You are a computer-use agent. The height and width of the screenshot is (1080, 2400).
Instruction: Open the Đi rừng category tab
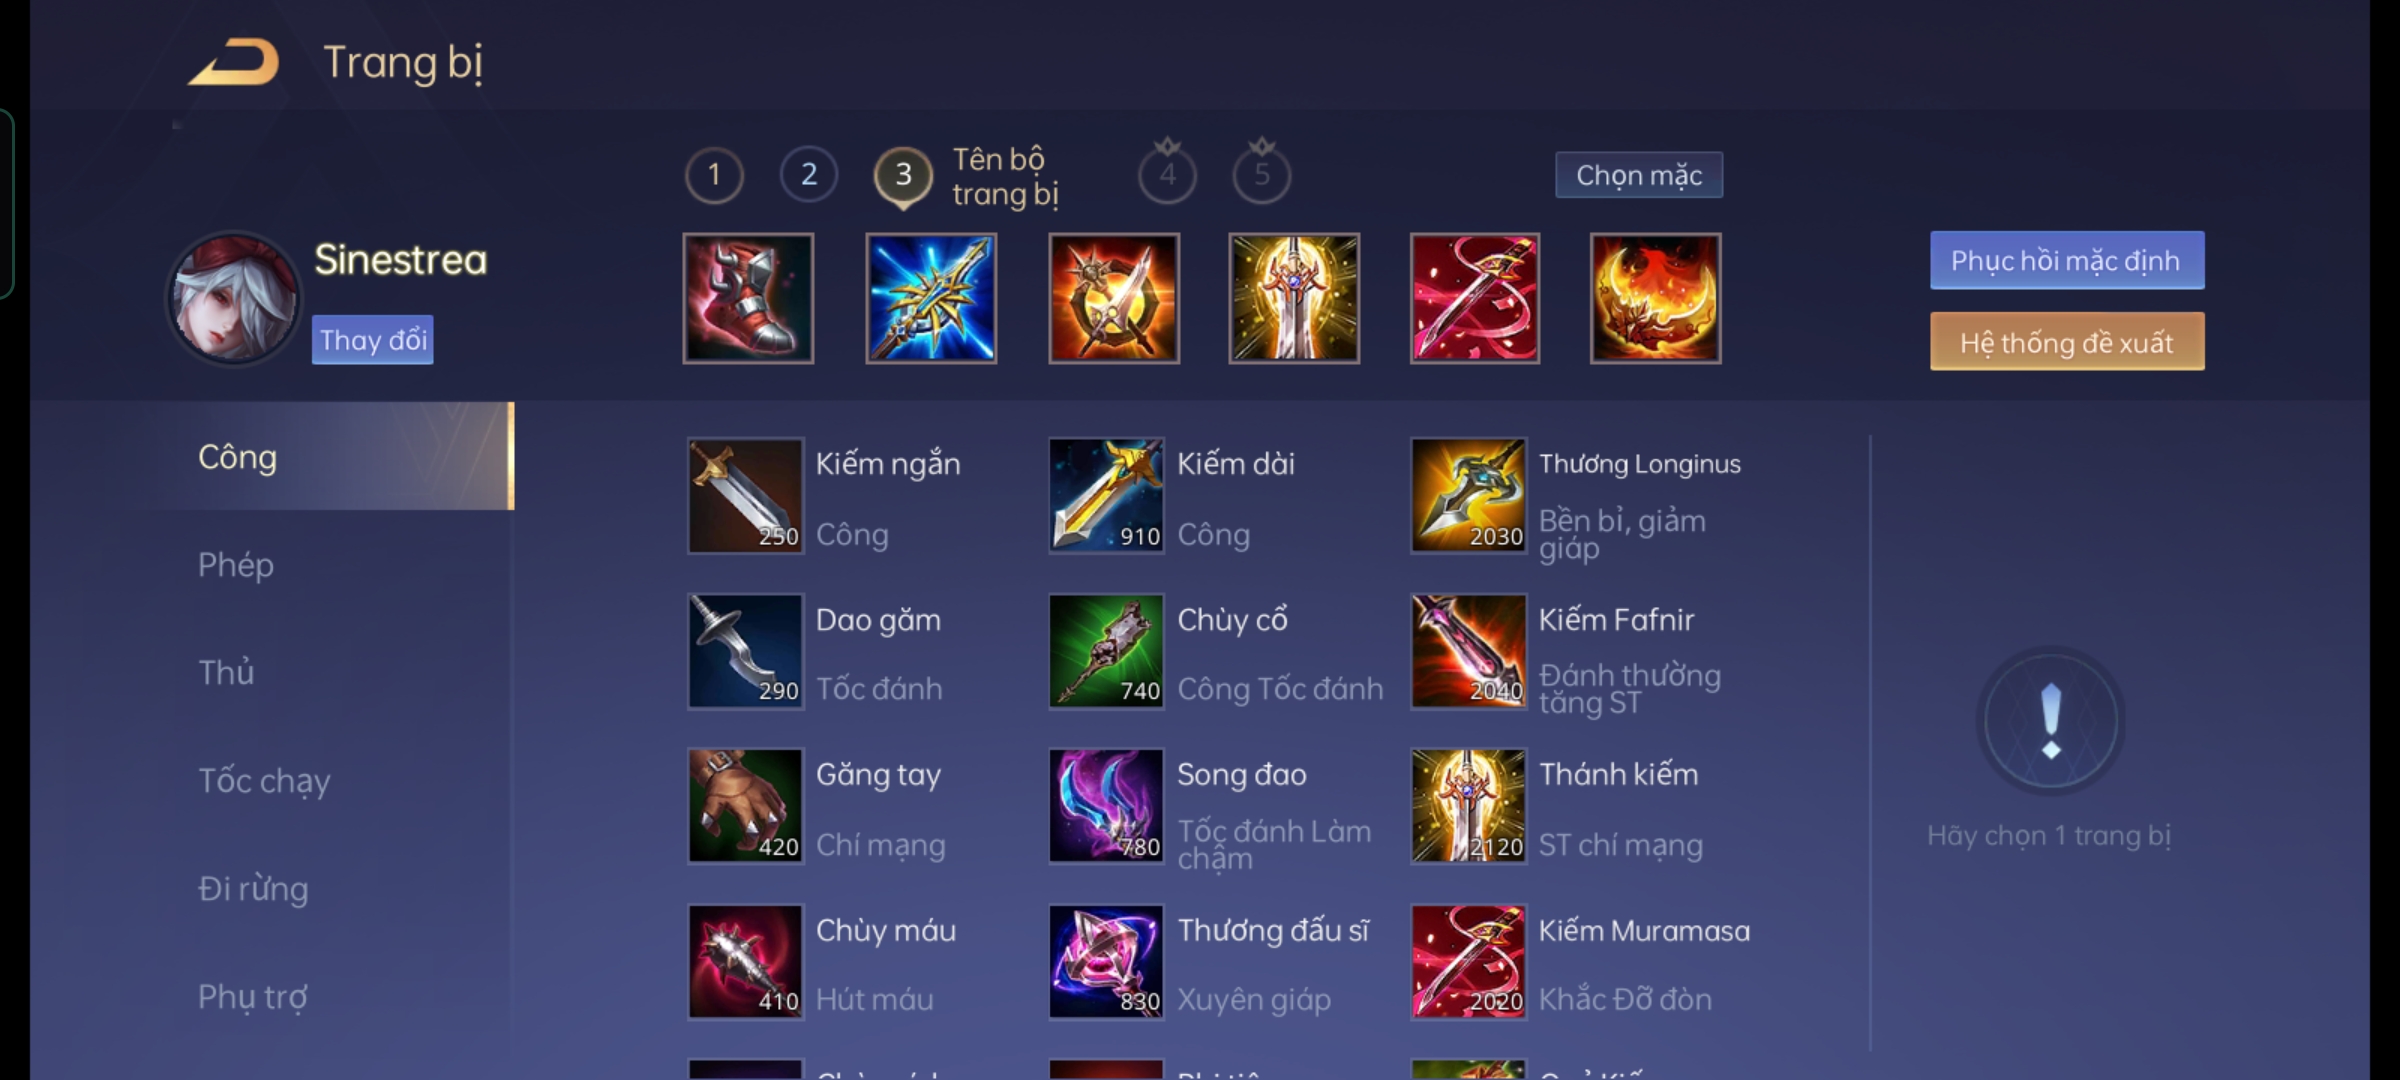click(253, 889)
